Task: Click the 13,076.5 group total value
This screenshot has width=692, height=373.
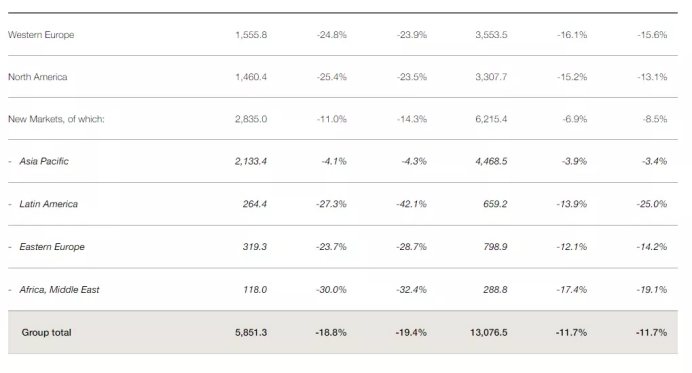Action: [489, 332]
